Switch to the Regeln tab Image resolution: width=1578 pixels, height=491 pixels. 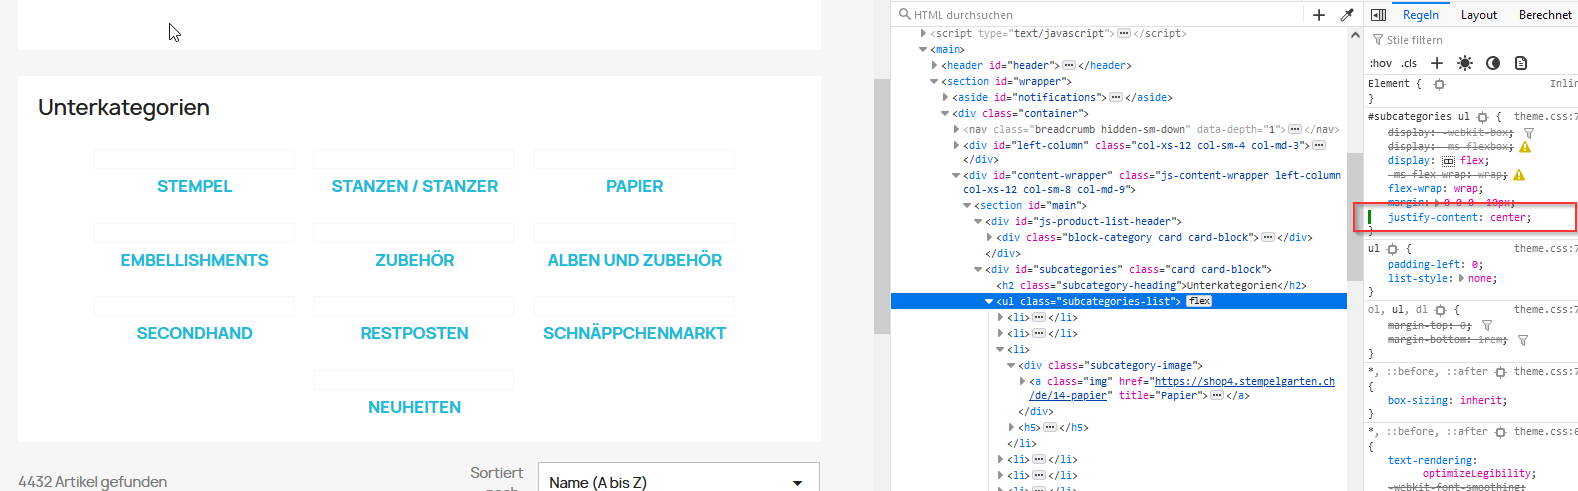pos(1420,14)
